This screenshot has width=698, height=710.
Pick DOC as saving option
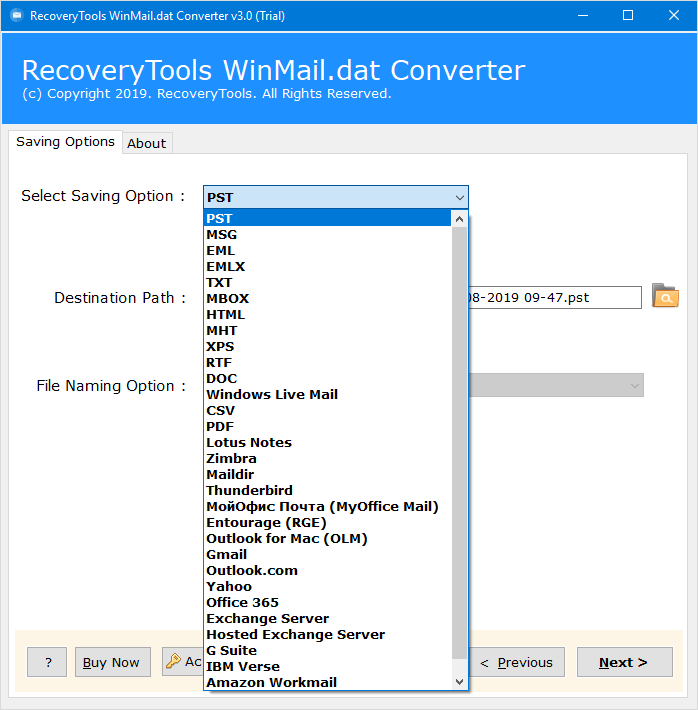click(x=327, y=379)
